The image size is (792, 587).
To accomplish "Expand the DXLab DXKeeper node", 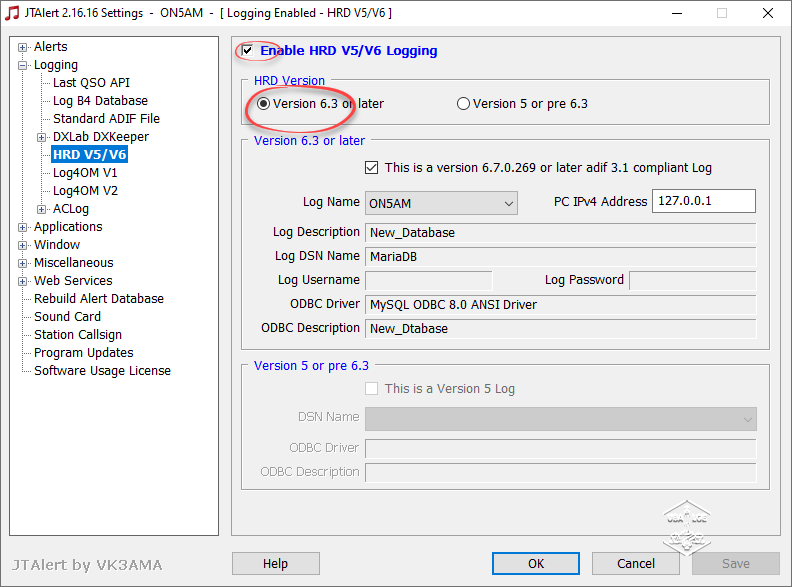I will click(x=41, y=137).
